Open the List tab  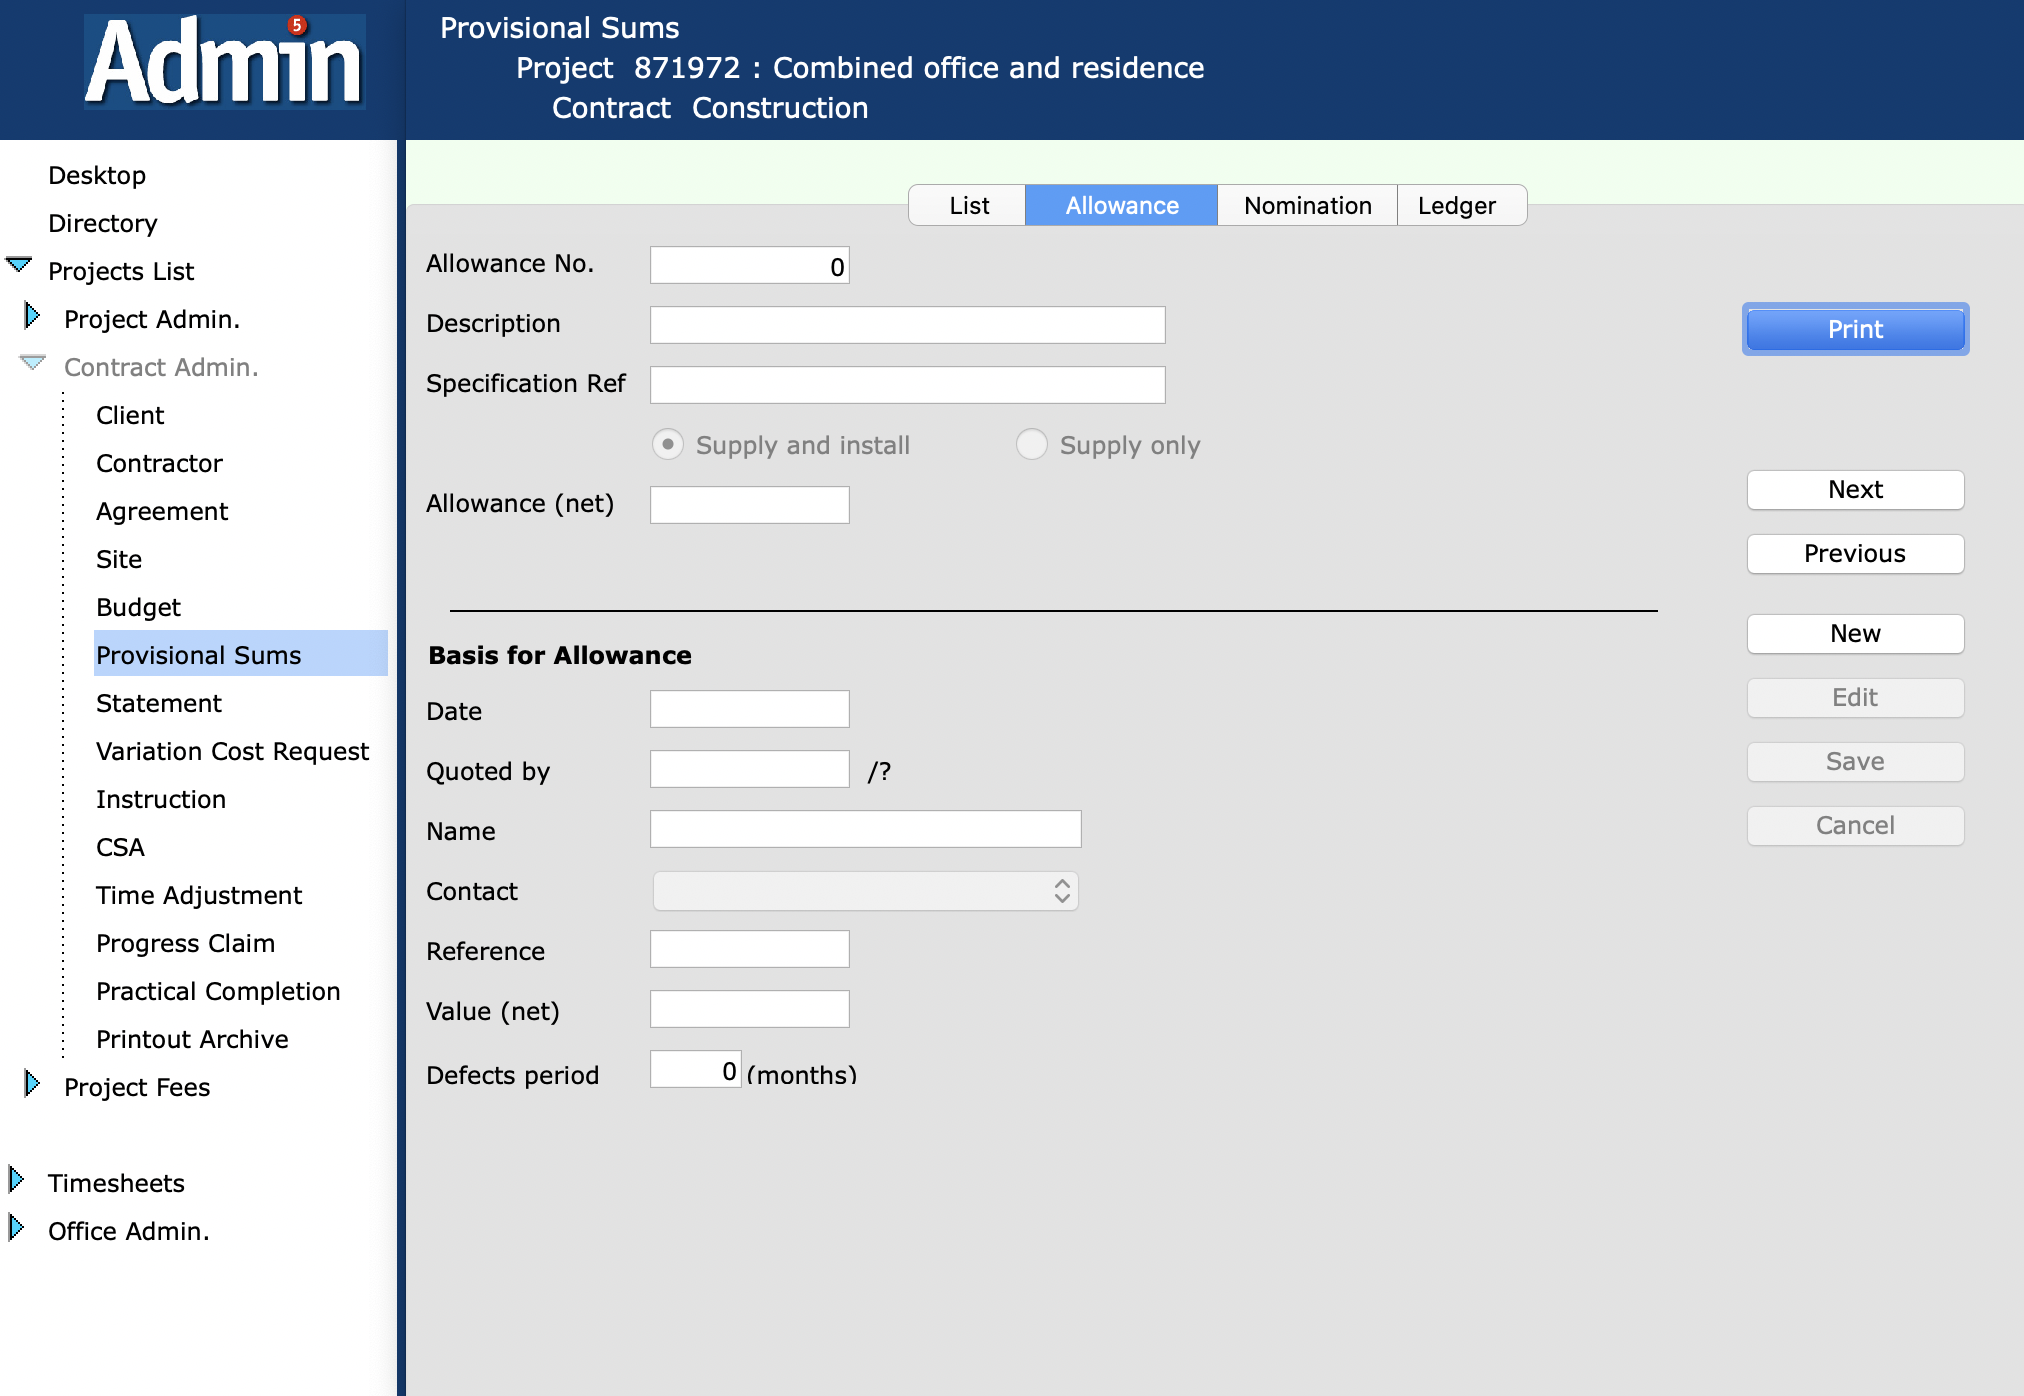(968, 205)
